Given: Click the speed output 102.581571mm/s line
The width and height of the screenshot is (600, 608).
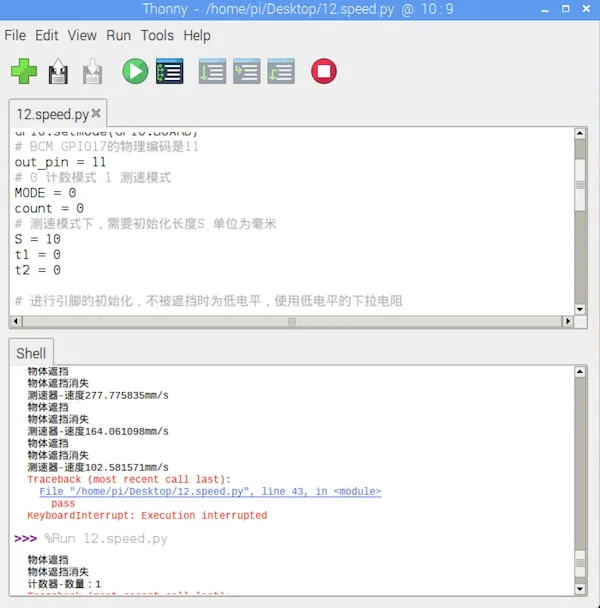Looking at the screenshot, I should pyautogui.click(x=98, y=467).
